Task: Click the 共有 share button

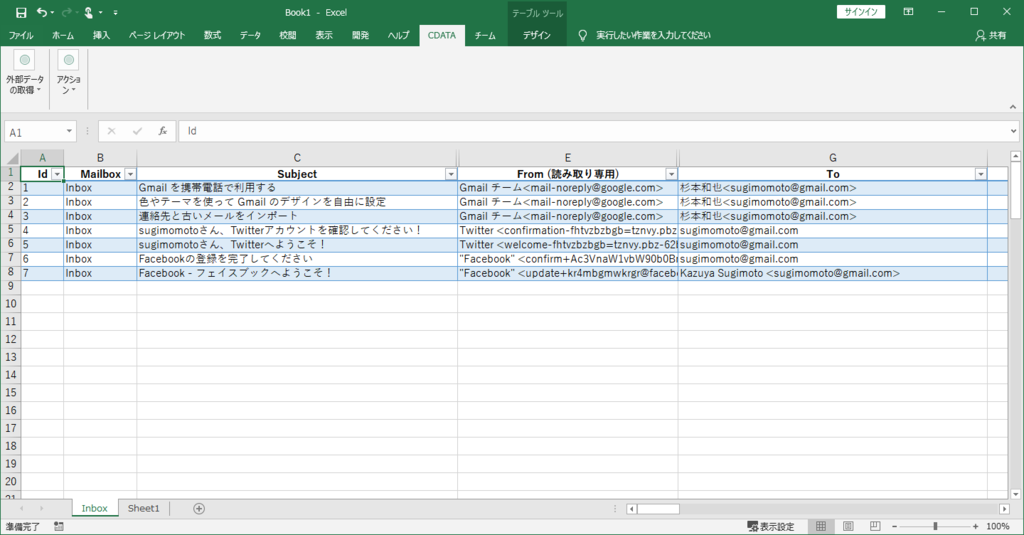Action: pyautogui.click(x=991, y=35)
